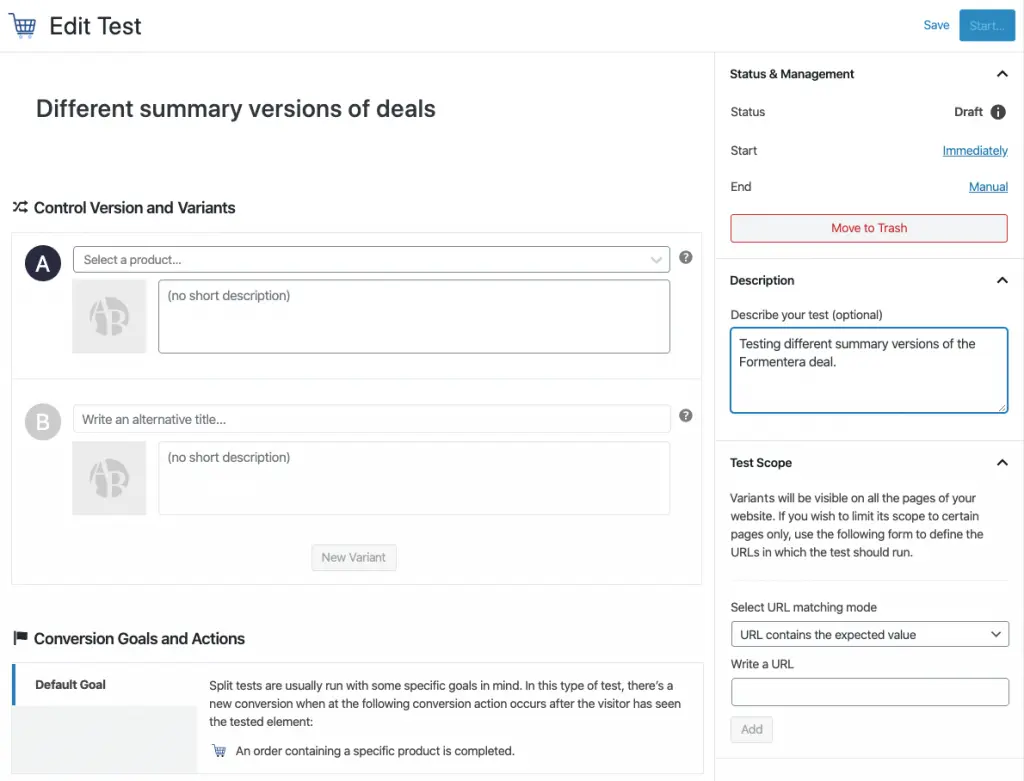Image resolution: width=1024 pixels, height=781 pixels.
Task: Open help icon for variant A
Action: [685, 257]
